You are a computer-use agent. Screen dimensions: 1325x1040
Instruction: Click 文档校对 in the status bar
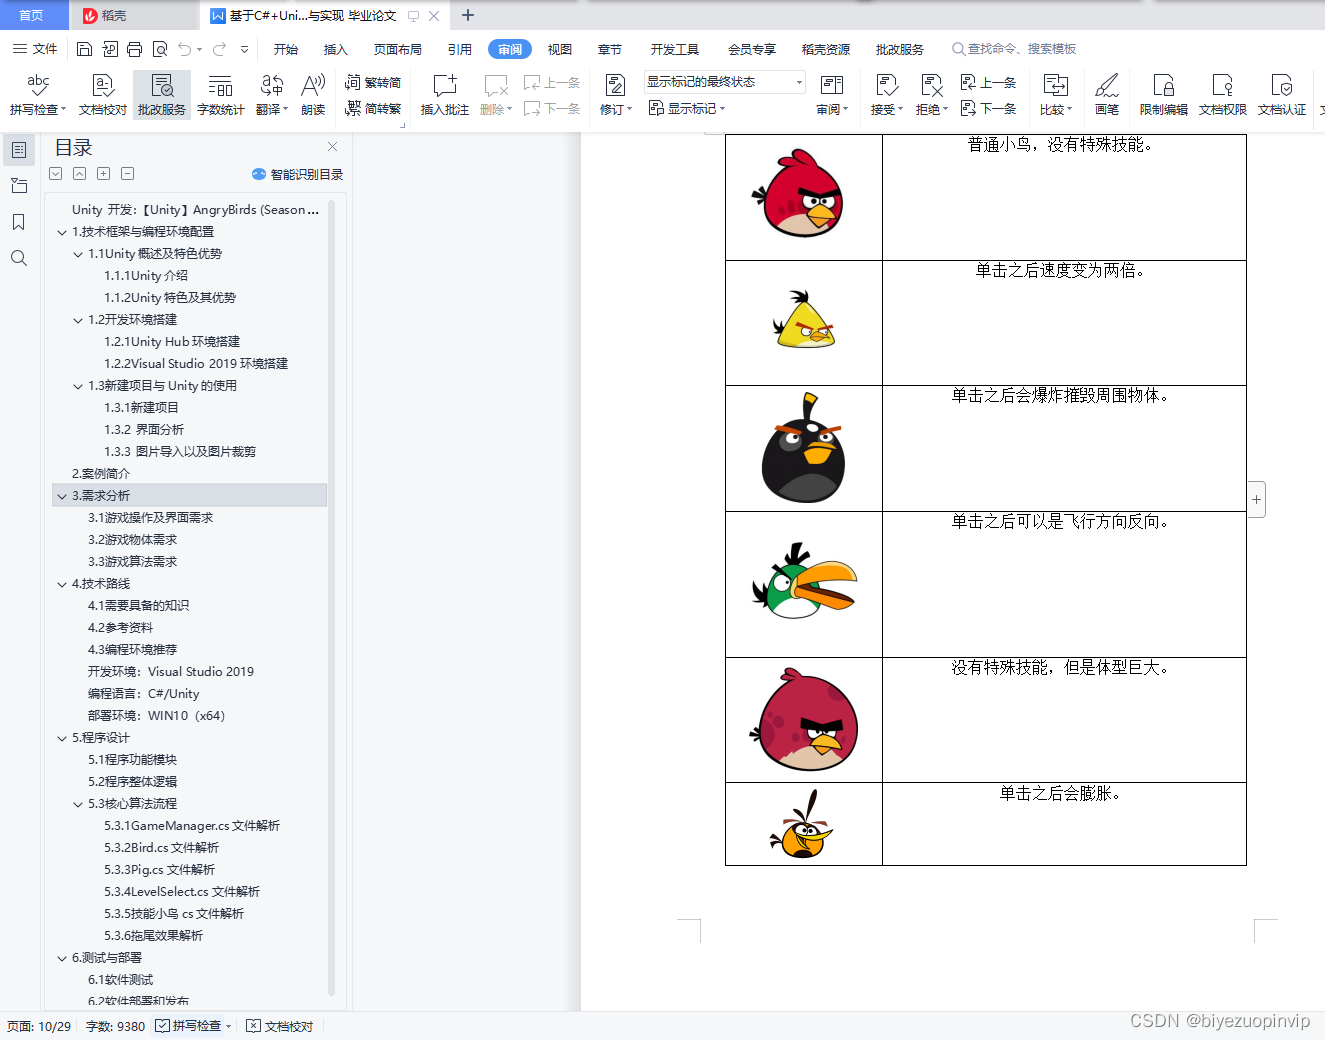(x=280, y=1026)
